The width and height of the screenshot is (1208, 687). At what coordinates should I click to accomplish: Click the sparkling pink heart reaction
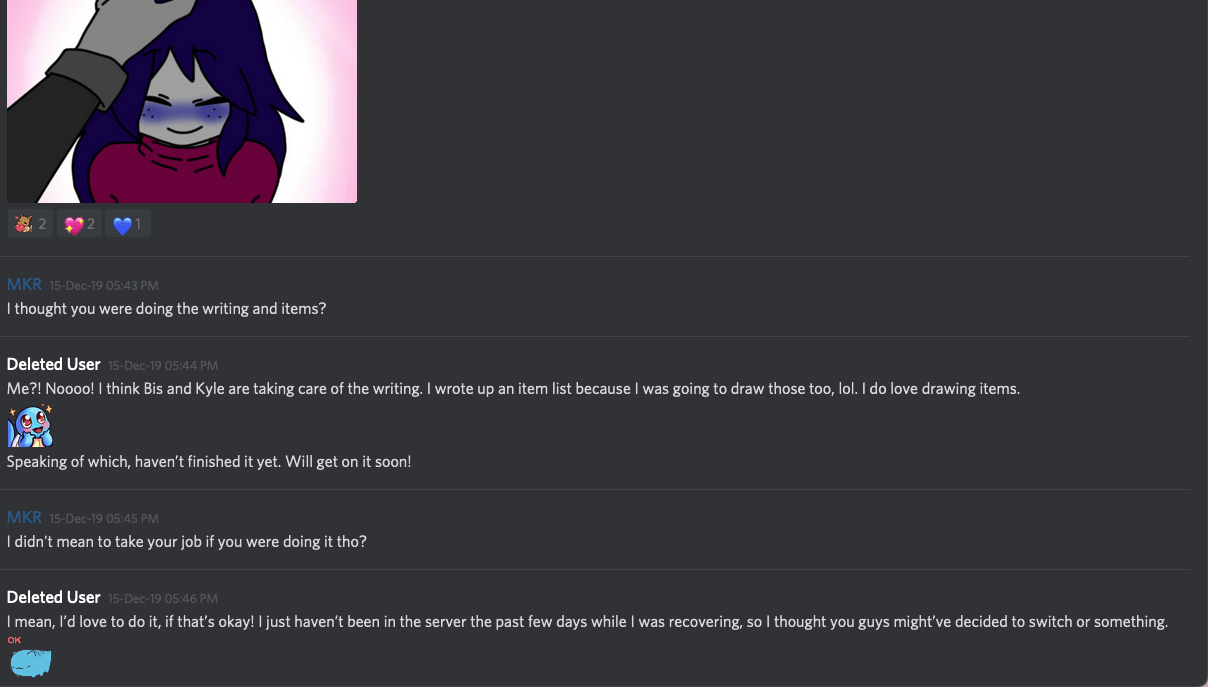click(79, 224)
